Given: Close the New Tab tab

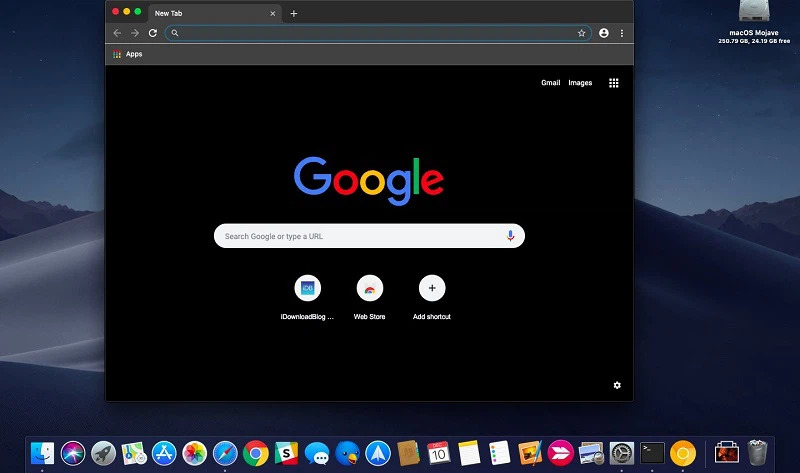Looking at the screenshot, I should tap(272, 14).
